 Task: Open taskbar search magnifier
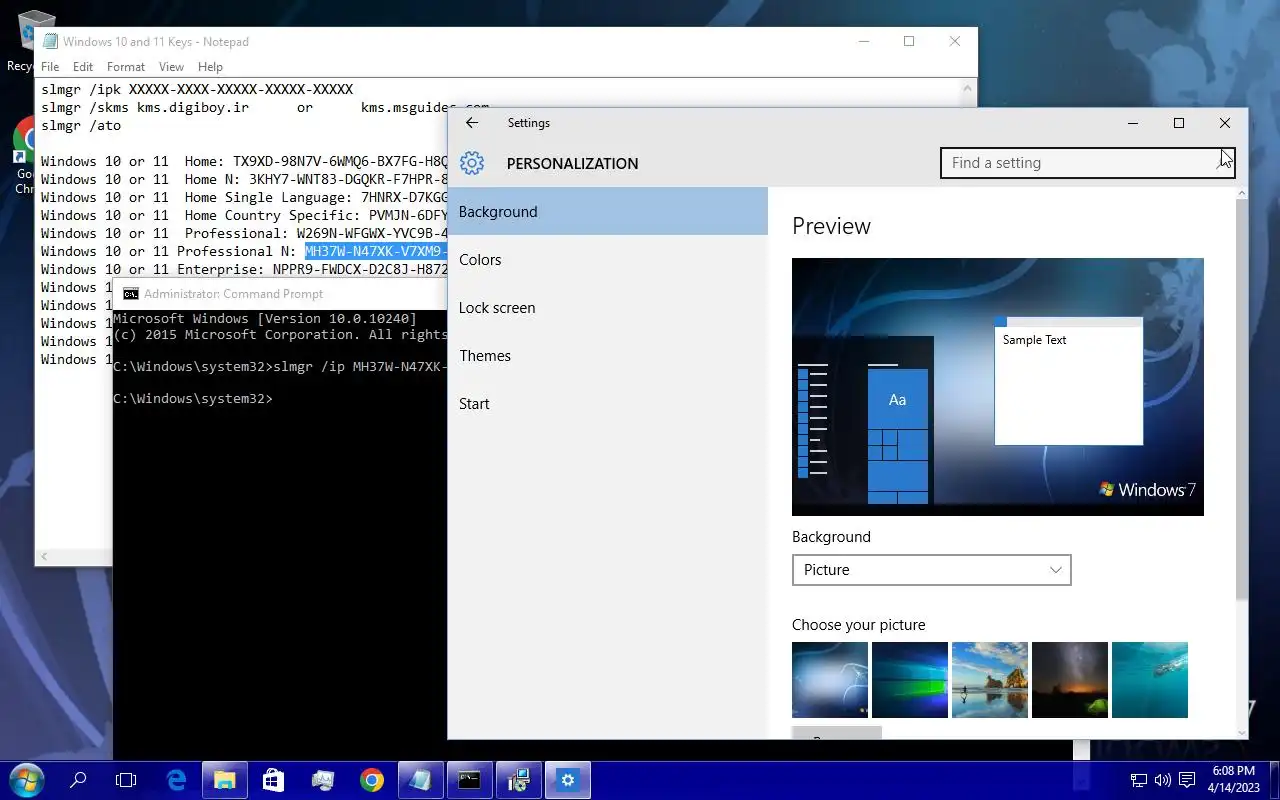tap(78, 780)
